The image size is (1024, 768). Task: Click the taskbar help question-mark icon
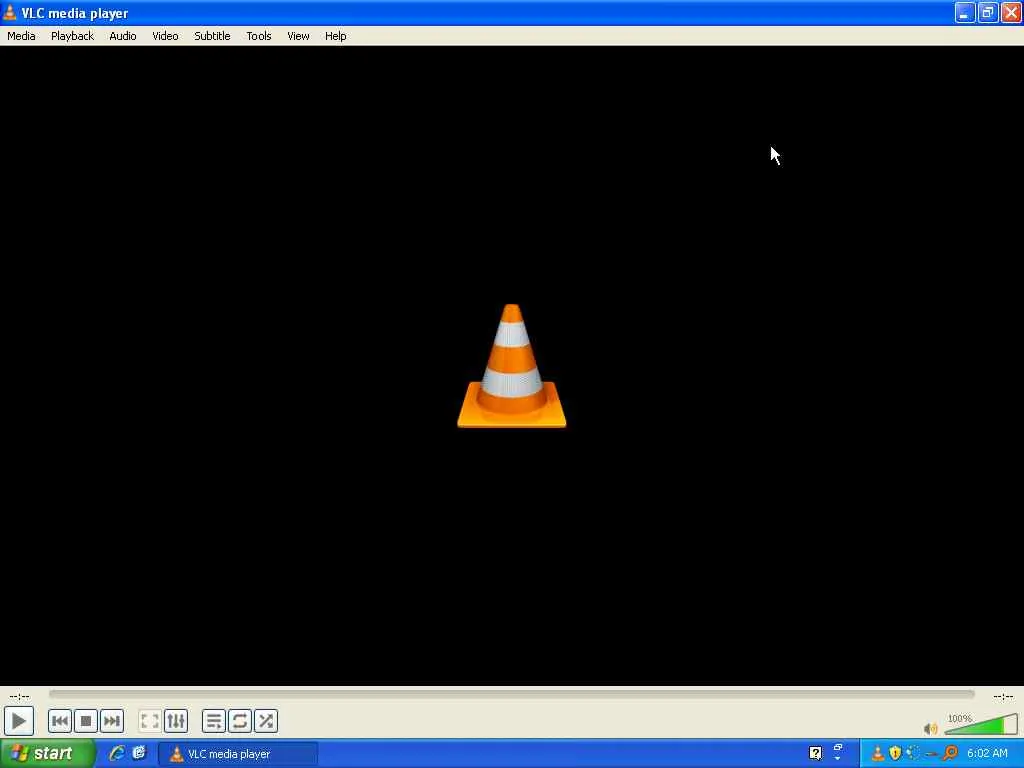click(815, 754)
